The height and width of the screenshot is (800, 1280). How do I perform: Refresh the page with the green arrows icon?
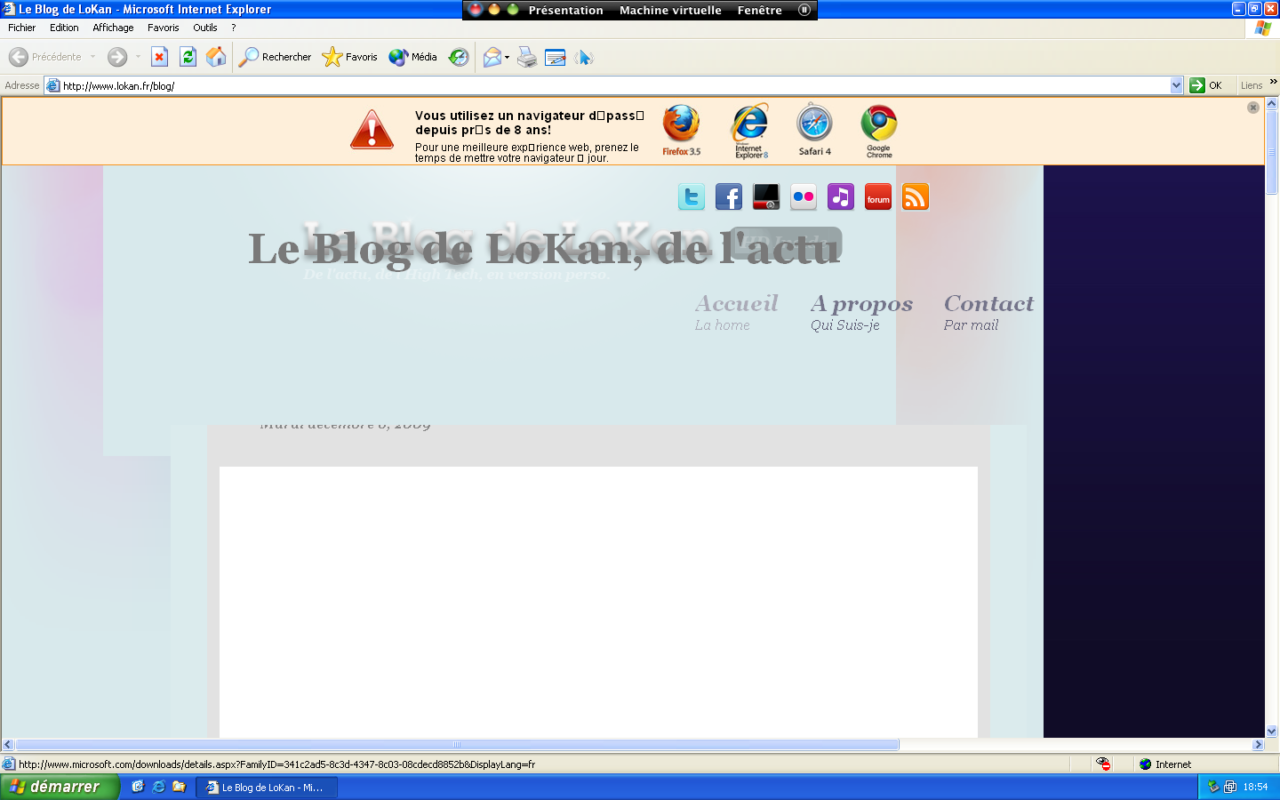[188, 57]
